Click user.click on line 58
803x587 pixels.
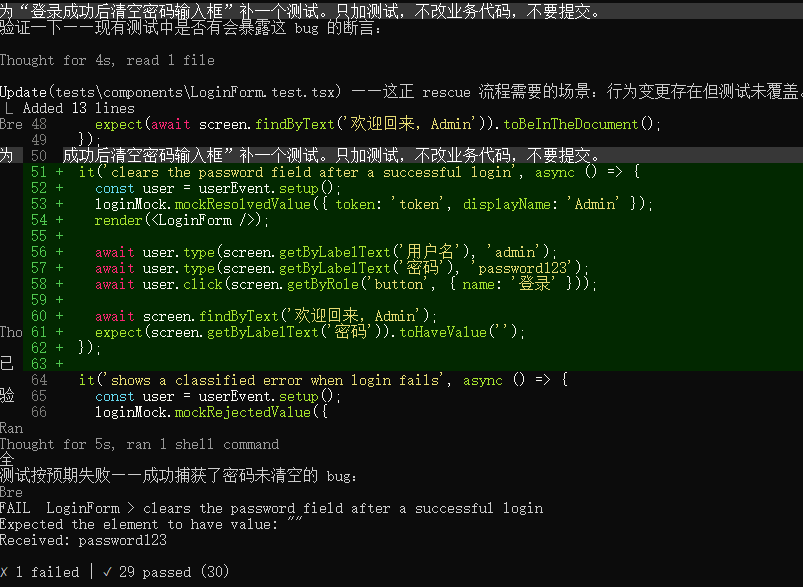point(182,284)
